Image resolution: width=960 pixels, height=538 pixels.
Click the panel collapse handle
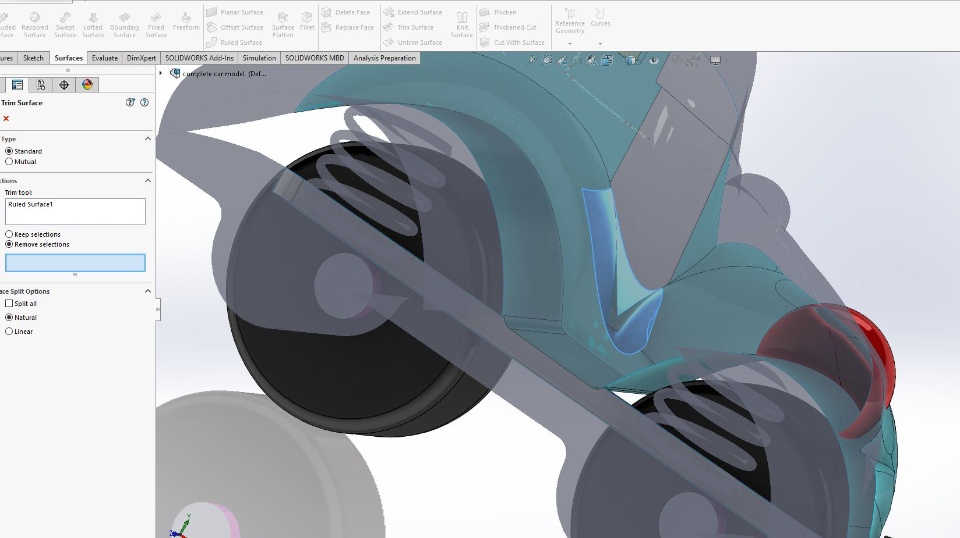tap(157, 309)
